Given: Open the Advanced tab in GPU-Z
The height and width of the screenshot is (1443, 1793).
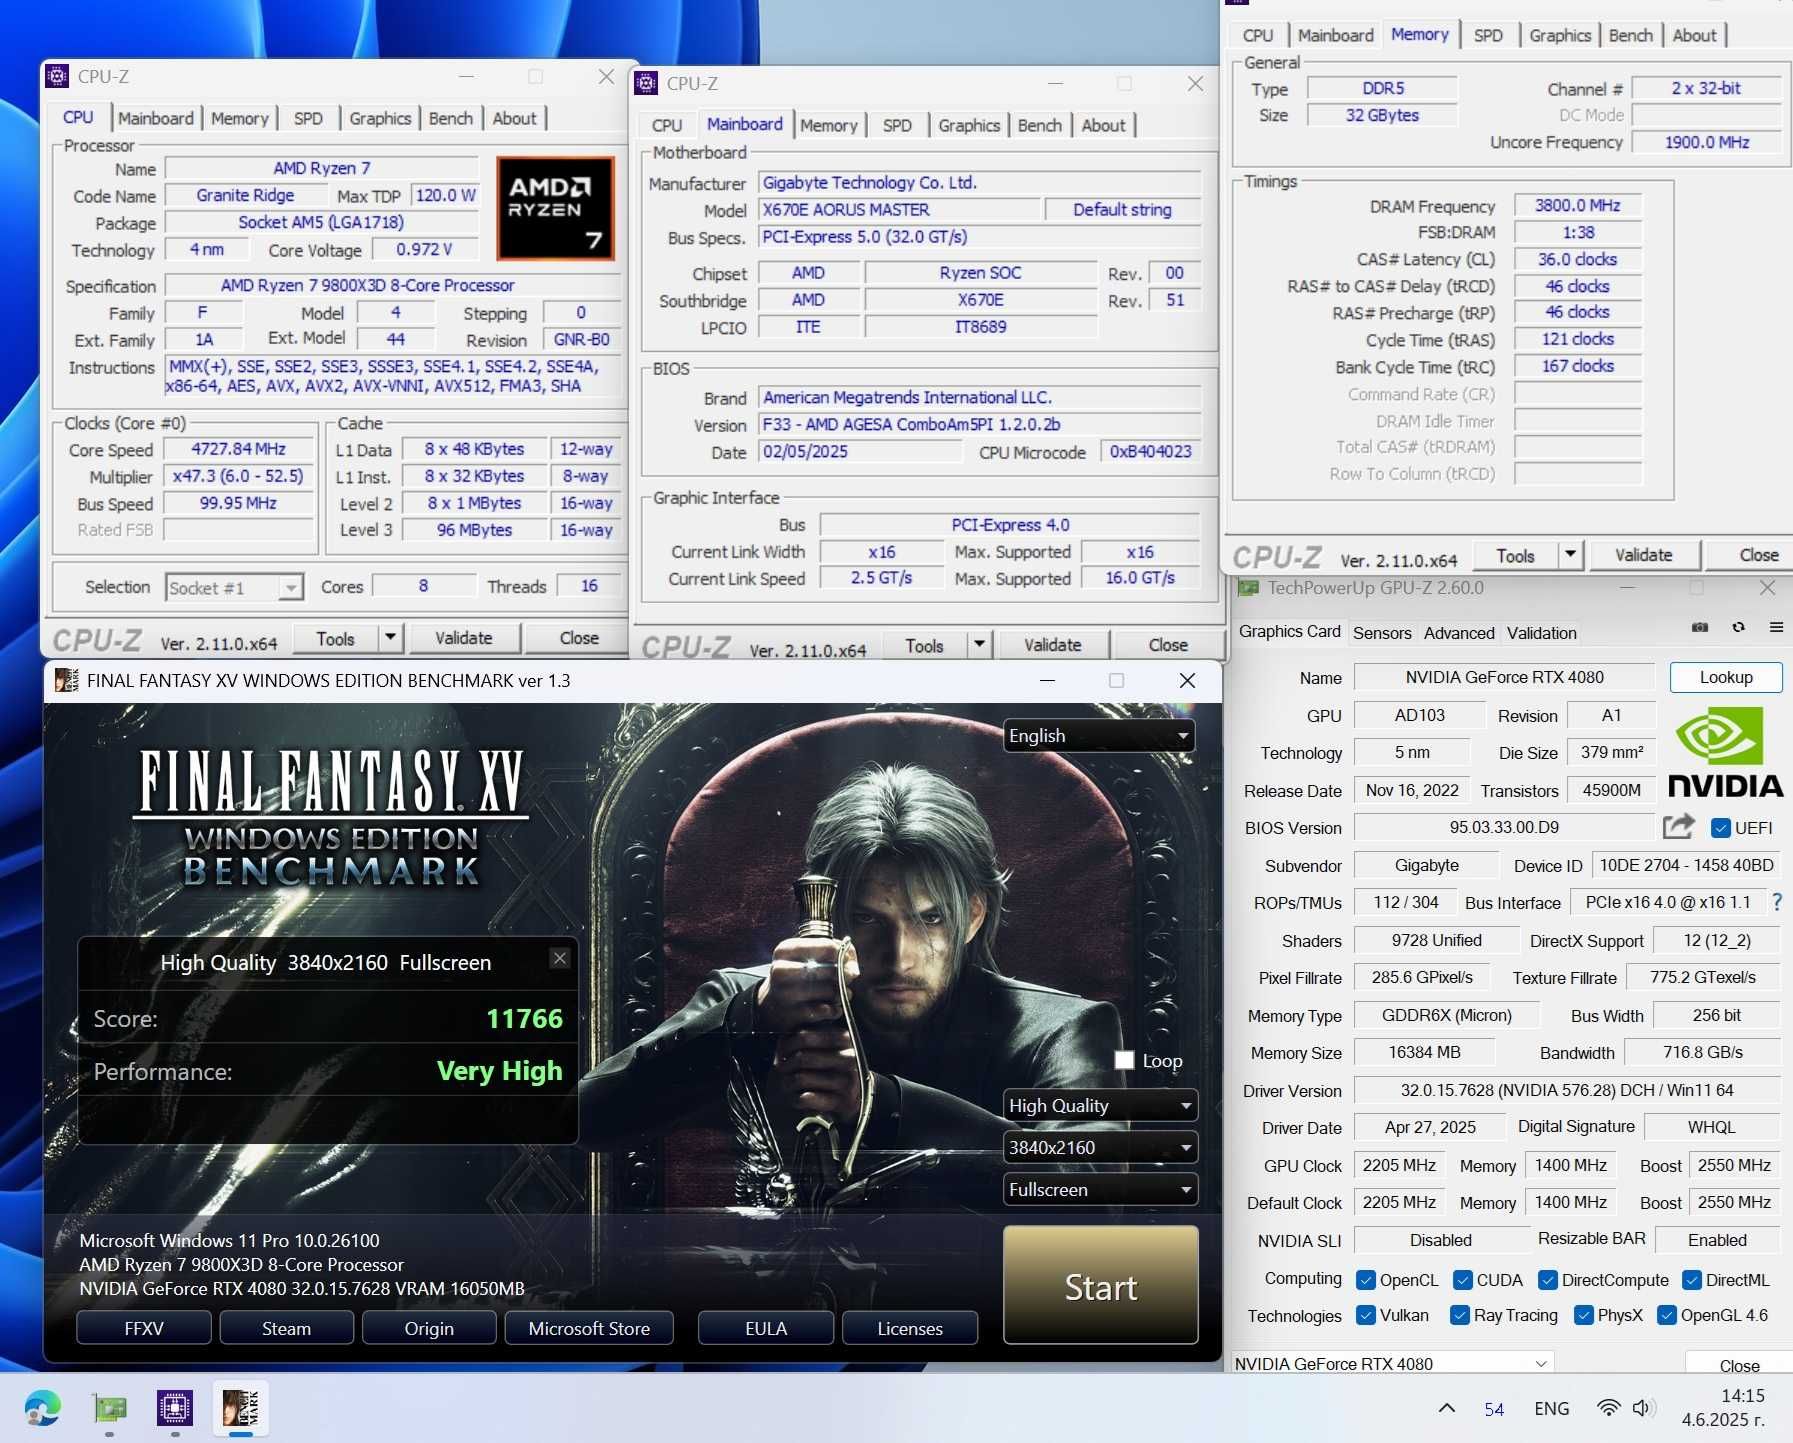Looking at the screenshot, I should pyautogui.click(x=1459, y=632).
